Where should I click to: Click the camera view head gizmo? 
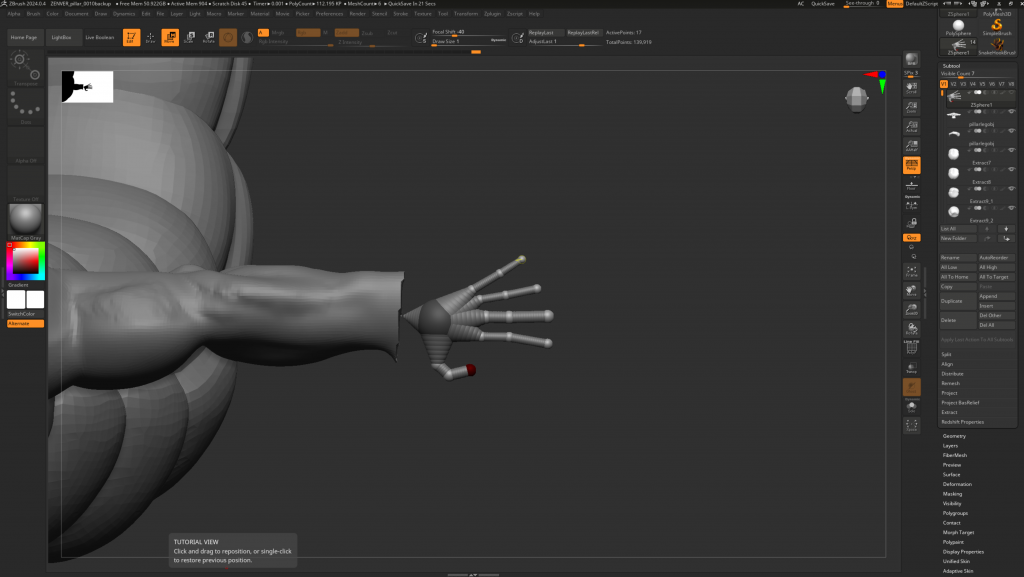[x=856, y=99]
